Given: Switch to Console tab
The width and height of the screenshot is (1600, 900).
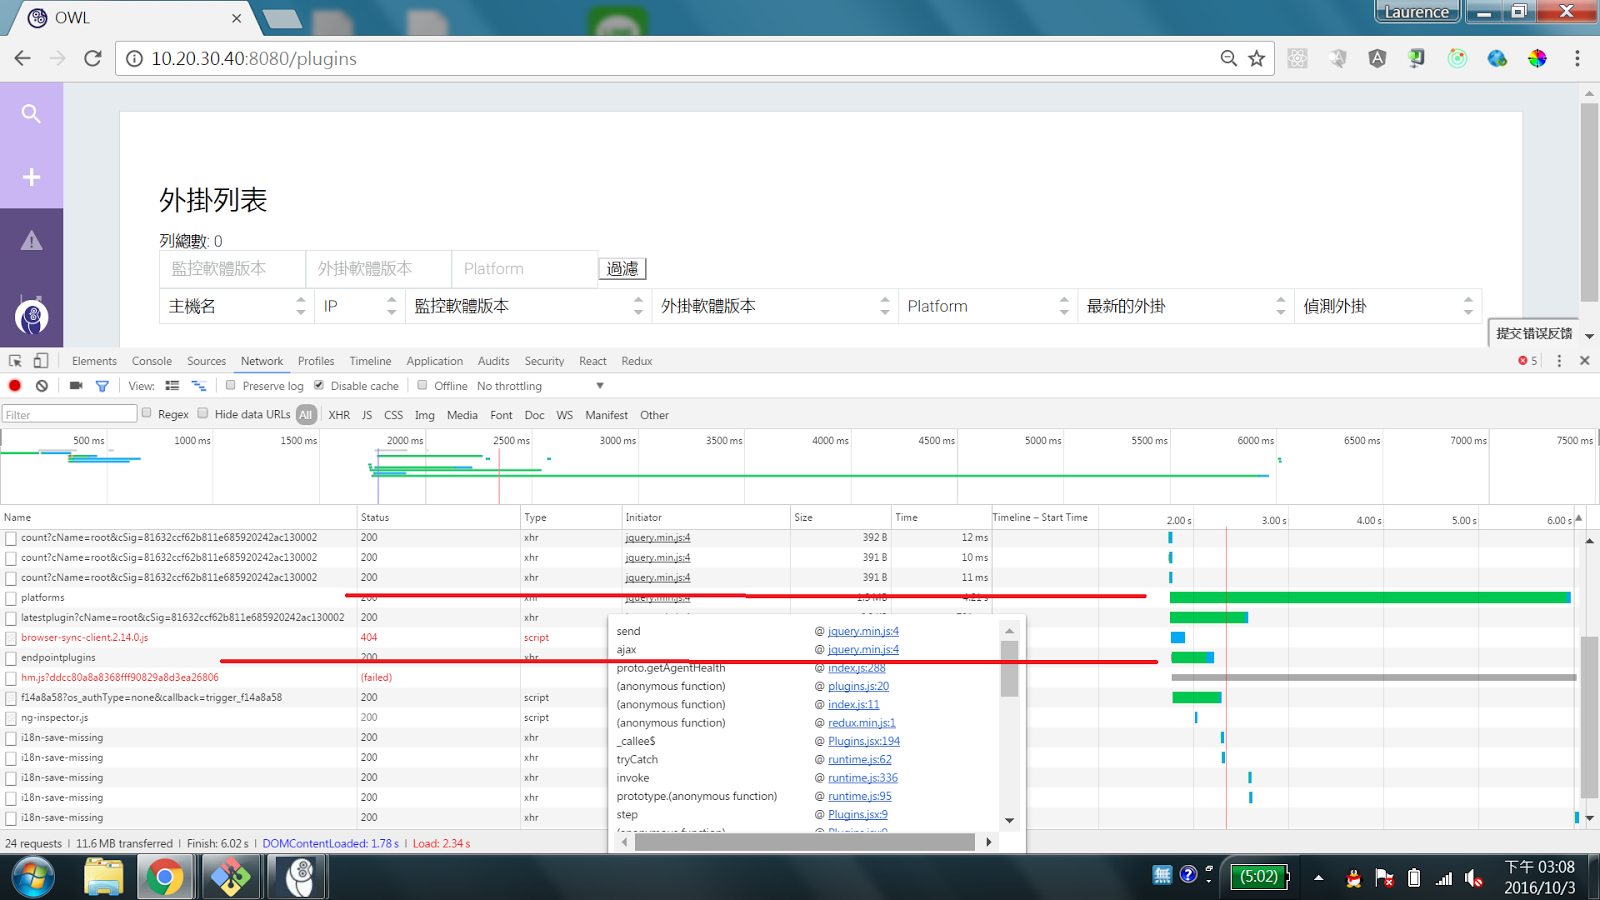Looking at the screenshot, I should tap(152, 361).
